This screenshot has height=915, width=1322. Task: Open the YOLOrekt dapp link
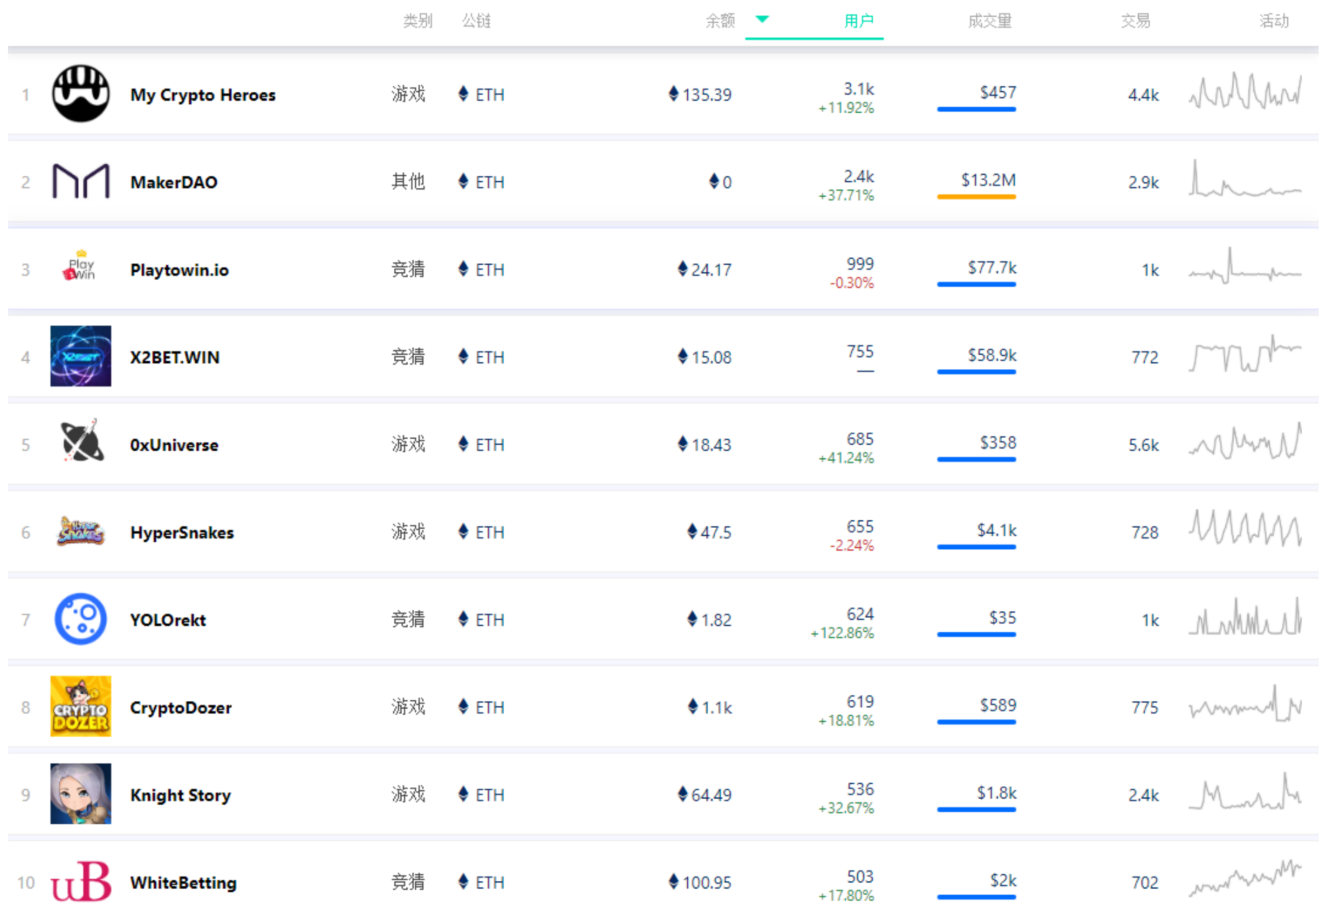pyautogui.click(x=168, y=620)
